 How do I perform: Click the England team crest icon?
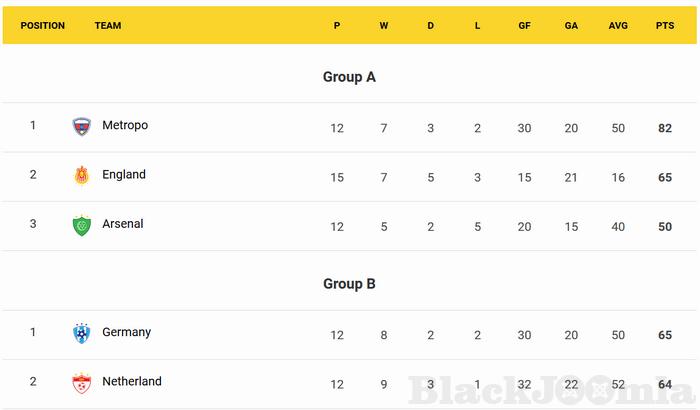click(x=81, y=175)
